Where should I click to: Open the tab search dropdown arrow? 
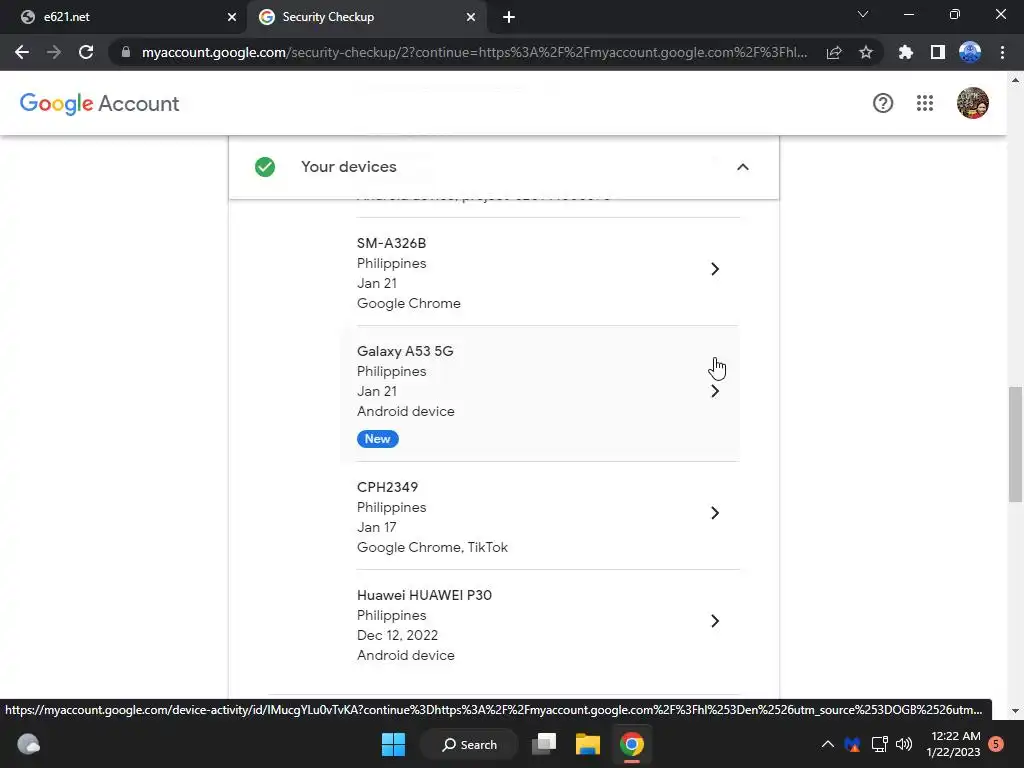pos(863,14)
